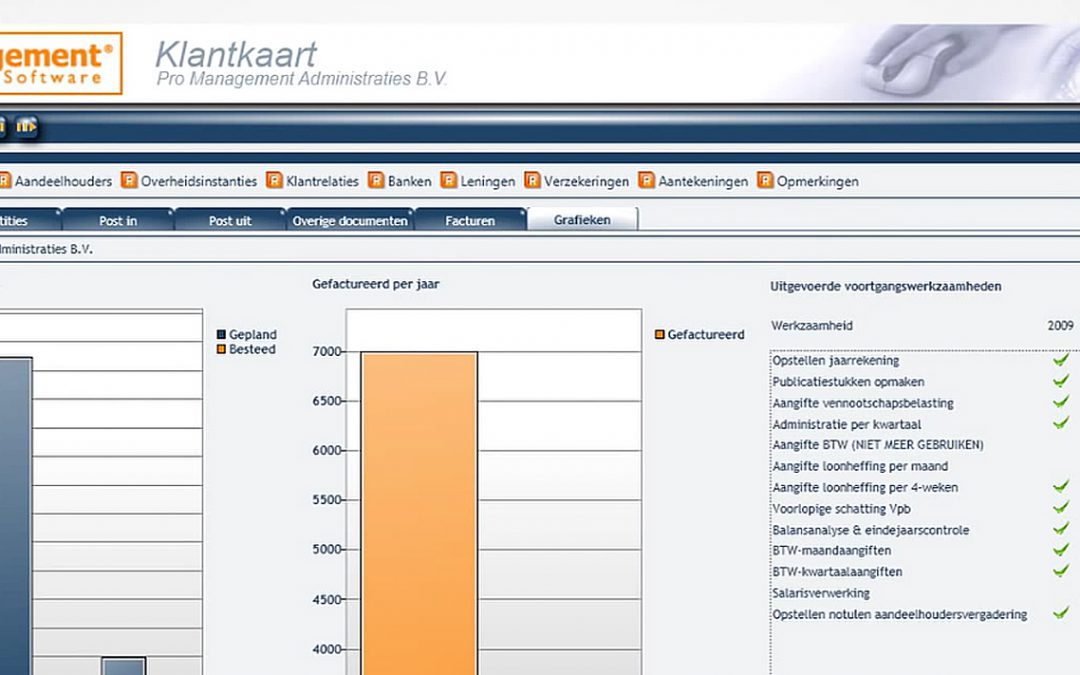Open Verzekeringen section icon
Viewport: 1080px width, 675px height.
click(x=532, y=180)
